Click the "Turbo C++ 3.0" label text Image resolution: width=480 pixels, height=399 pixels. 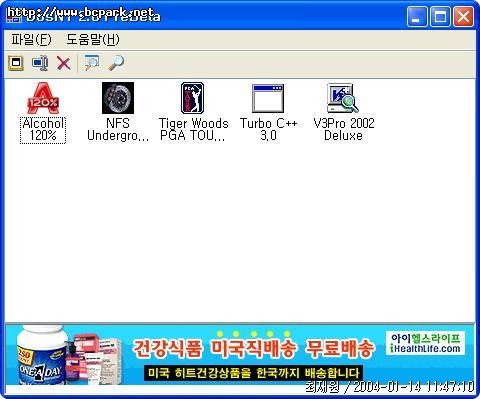[x=268, y=129]
